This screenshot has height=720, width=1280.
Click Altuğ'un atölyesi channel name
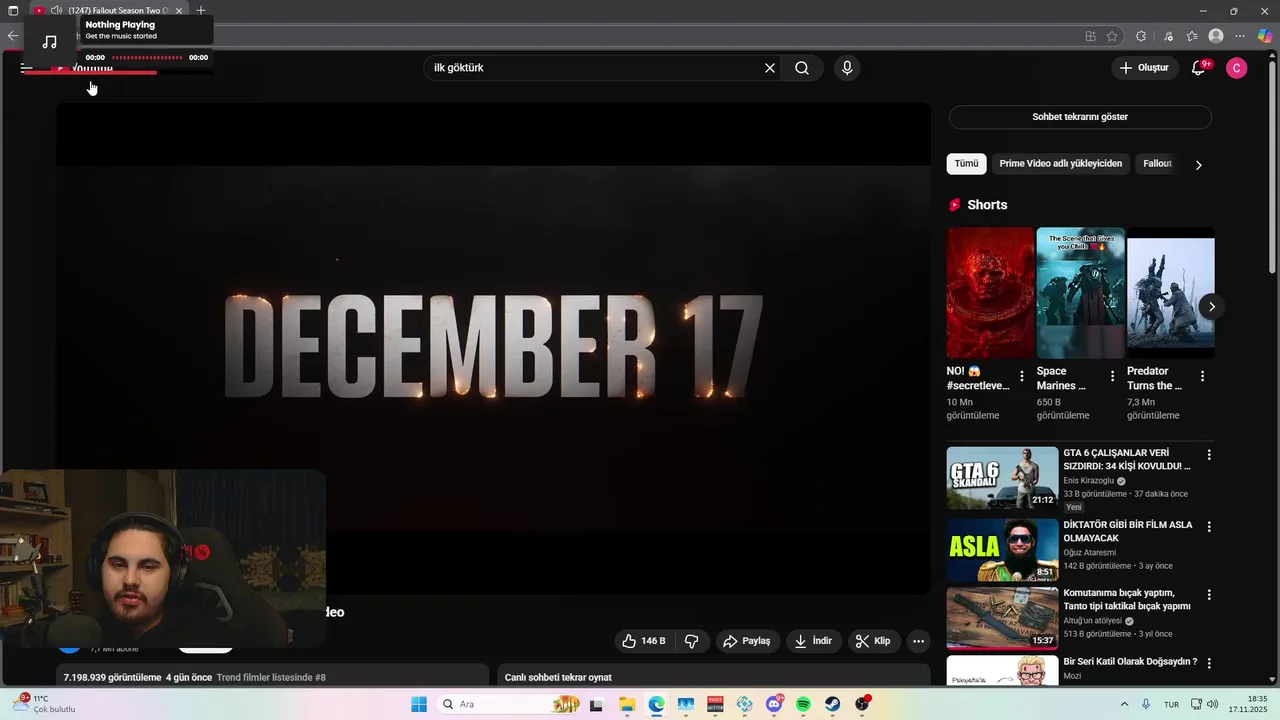click(x=1092, y=621)
